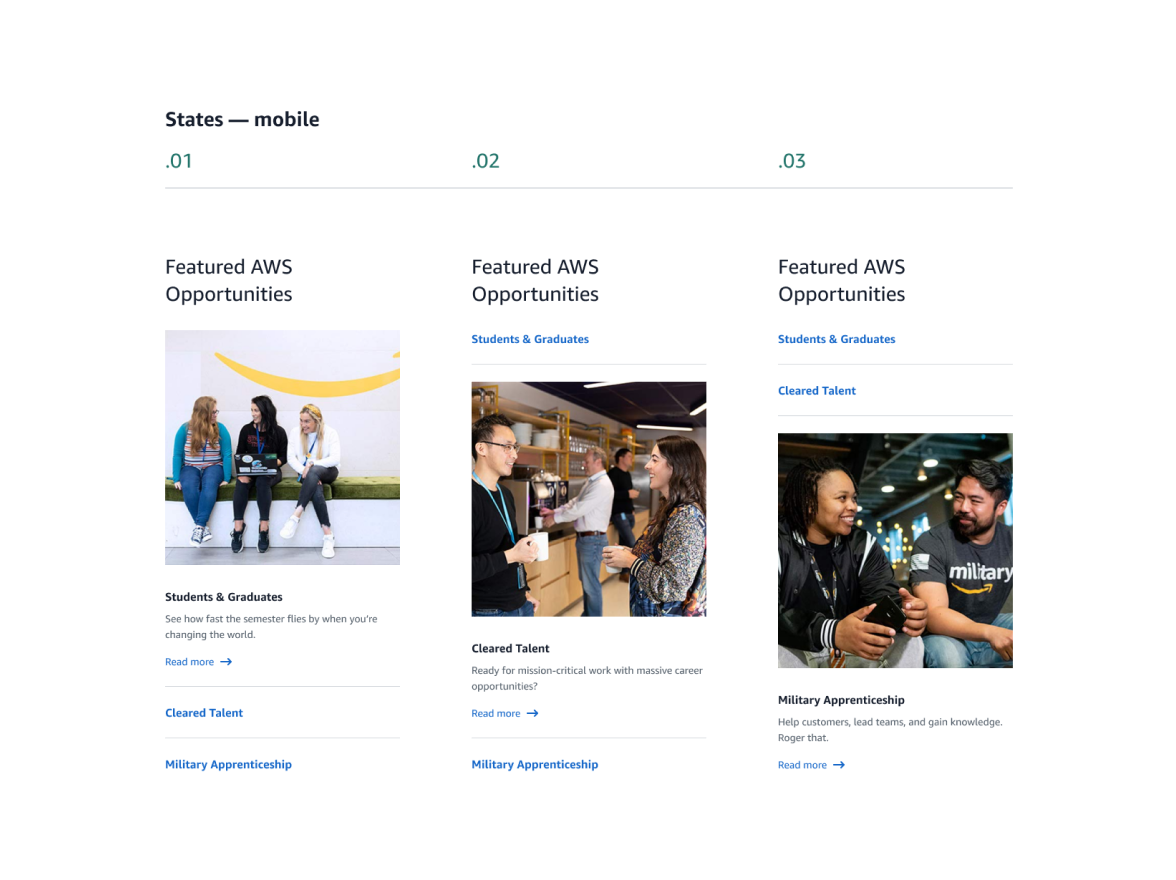Click the Featured AWS Opportunities heading in .01 column
The width and height of the screenshot is (1176, 880).
(x=229, y=281)
